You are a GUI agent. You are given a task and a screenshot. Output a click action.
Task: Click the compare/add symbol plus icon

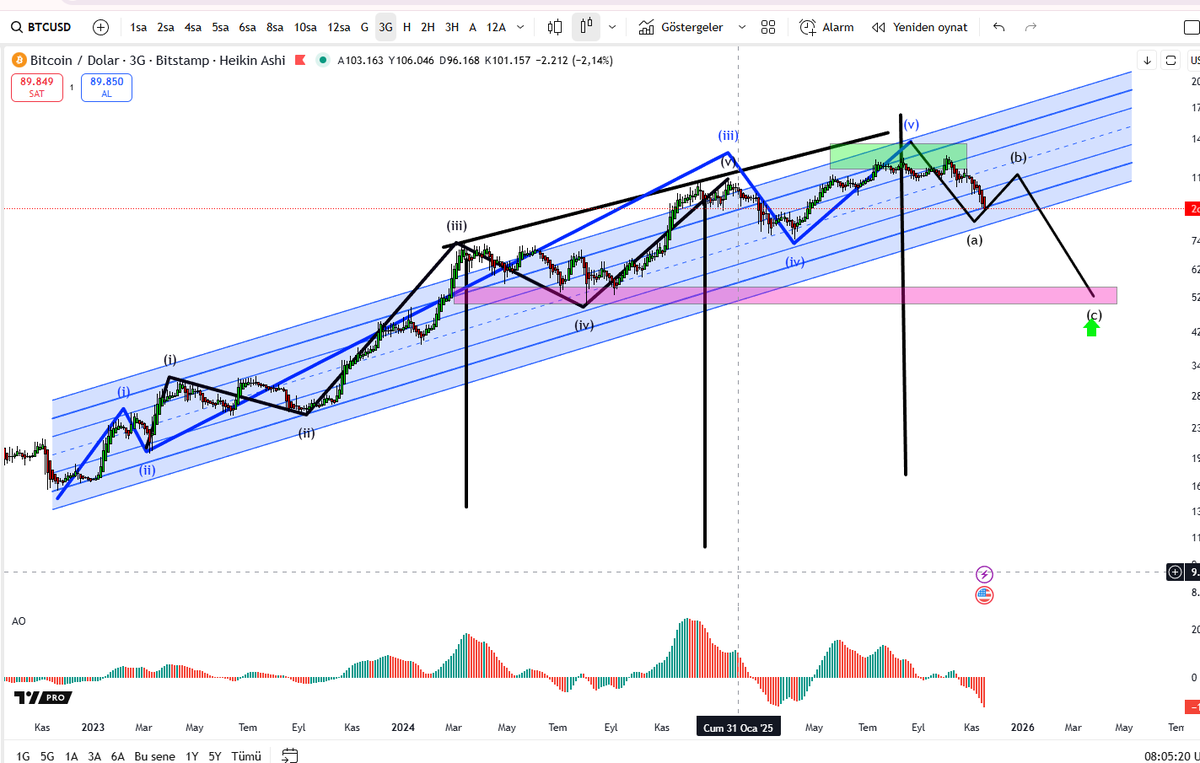pyautogui.click(x=100, y=27)
